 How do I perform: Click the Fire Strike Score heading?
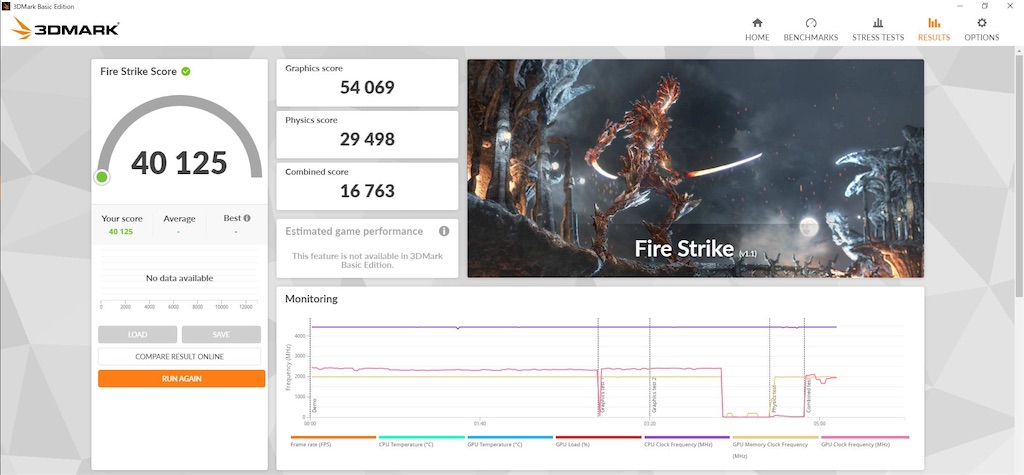tap(138, 71)
